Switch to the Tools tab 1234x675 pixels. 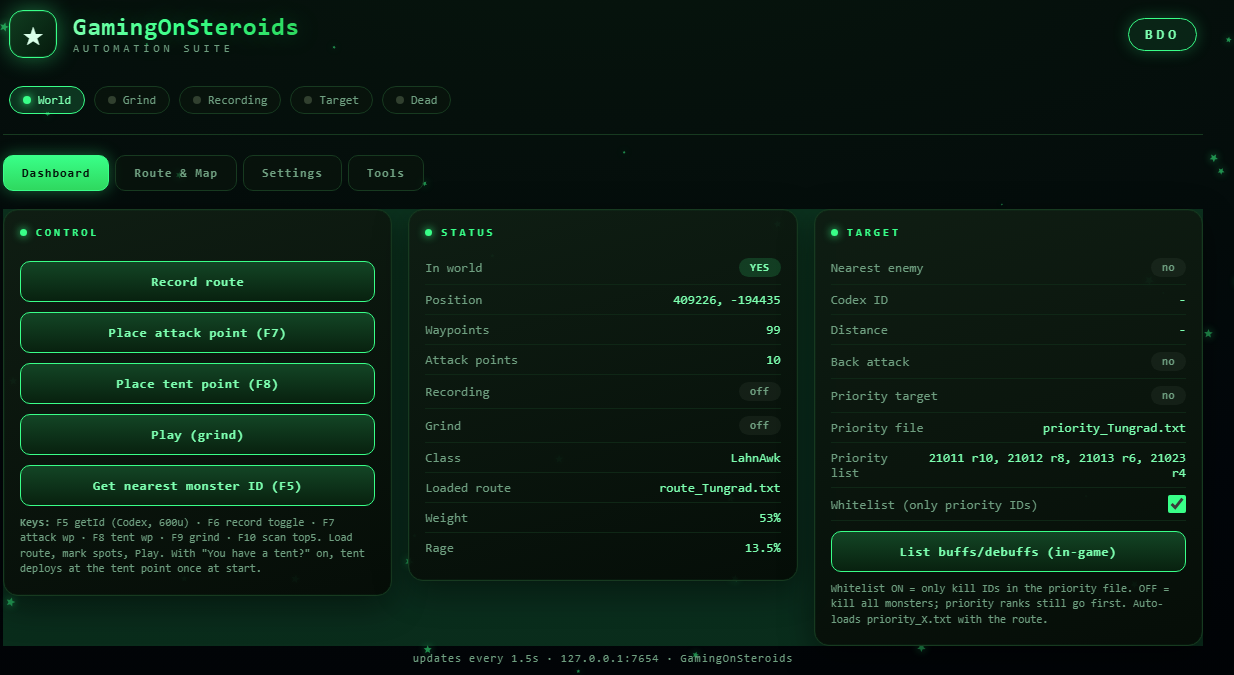(386, 173)
